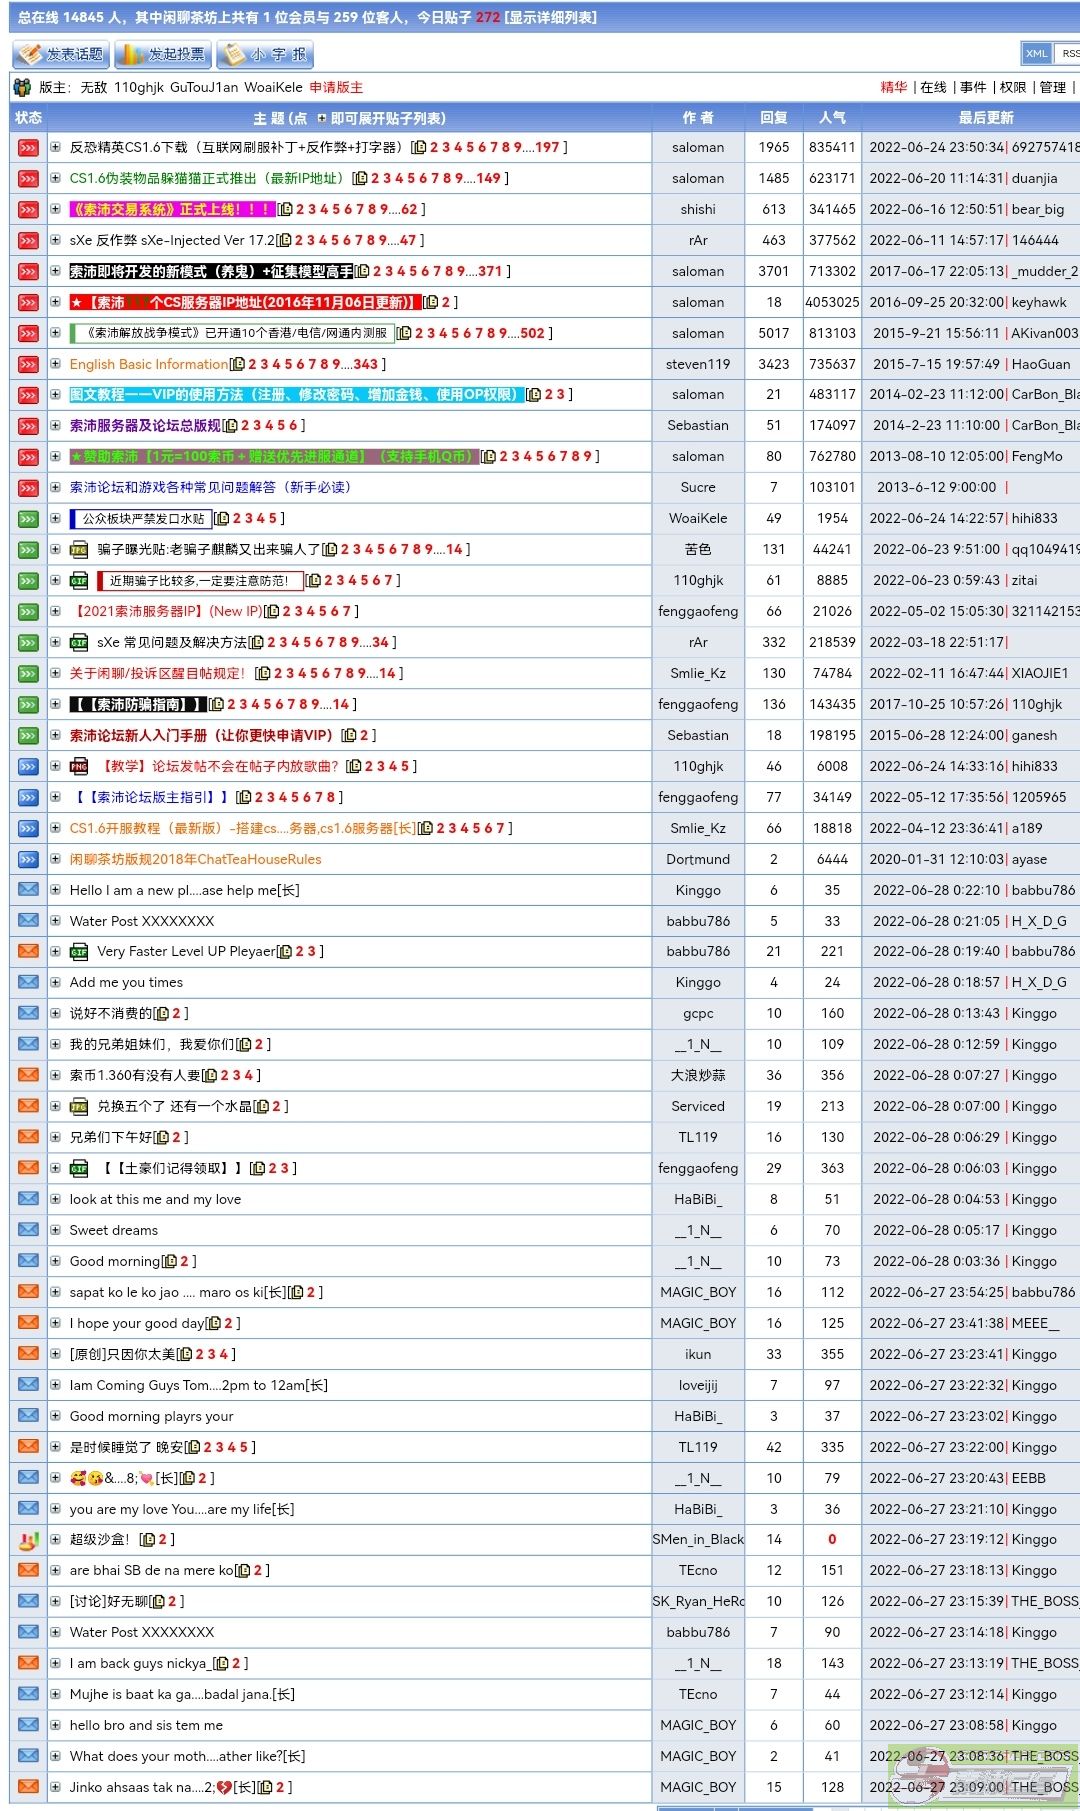Screen dimensions: 1080x1811
Task: Expand sub-posts of Add me you times
Action: (56, 983)
